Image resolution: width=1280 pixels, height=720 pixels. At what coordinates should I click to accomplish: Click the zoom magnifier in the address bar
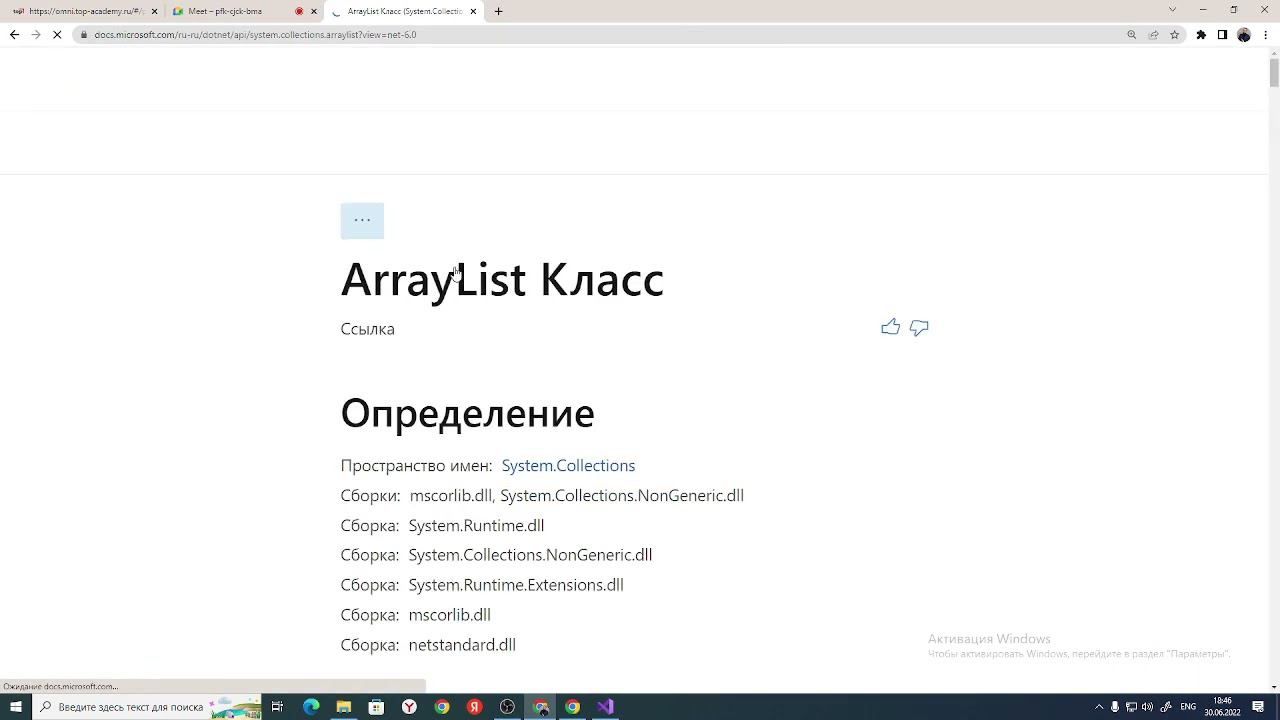pyautogui.click(x=1132, y=35)
